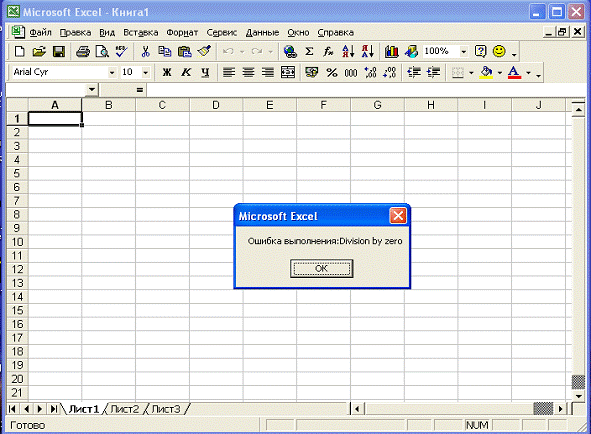Viewport: 591px width, 434px height.
Task: Select column D header
Action: (216, 105)
